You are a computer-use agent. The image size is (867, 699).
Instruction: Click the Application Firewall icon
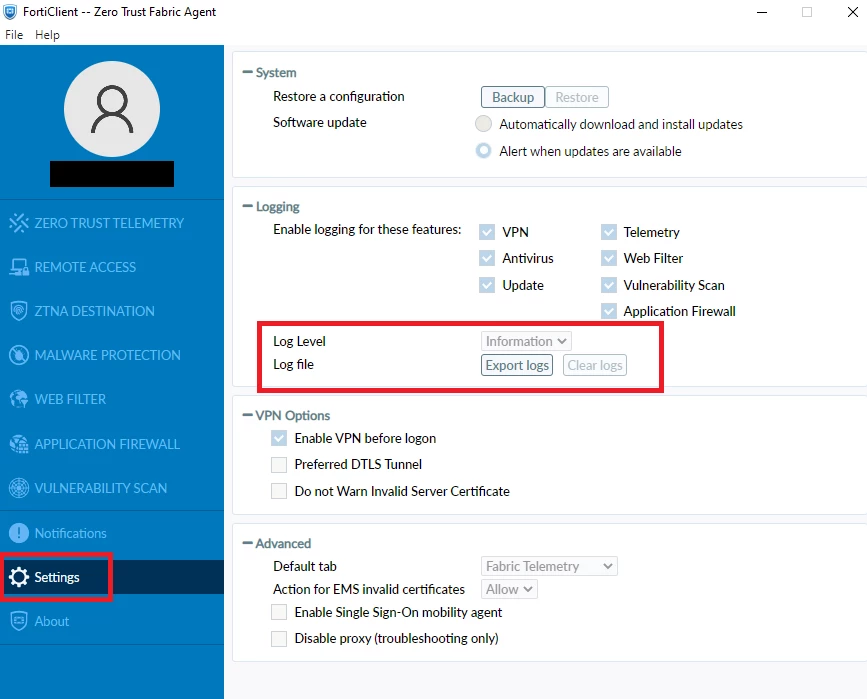click(19, 444)
